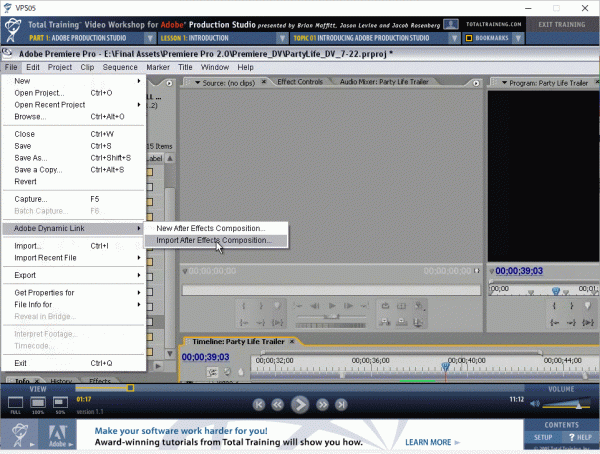Adjust the training volume slider
This screenshot has height=454, width=600.
click(x=579, y=405)
